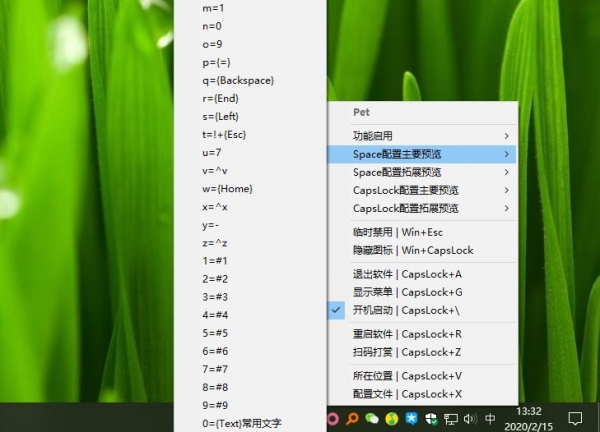Click submenu row 1=#1

250,261
